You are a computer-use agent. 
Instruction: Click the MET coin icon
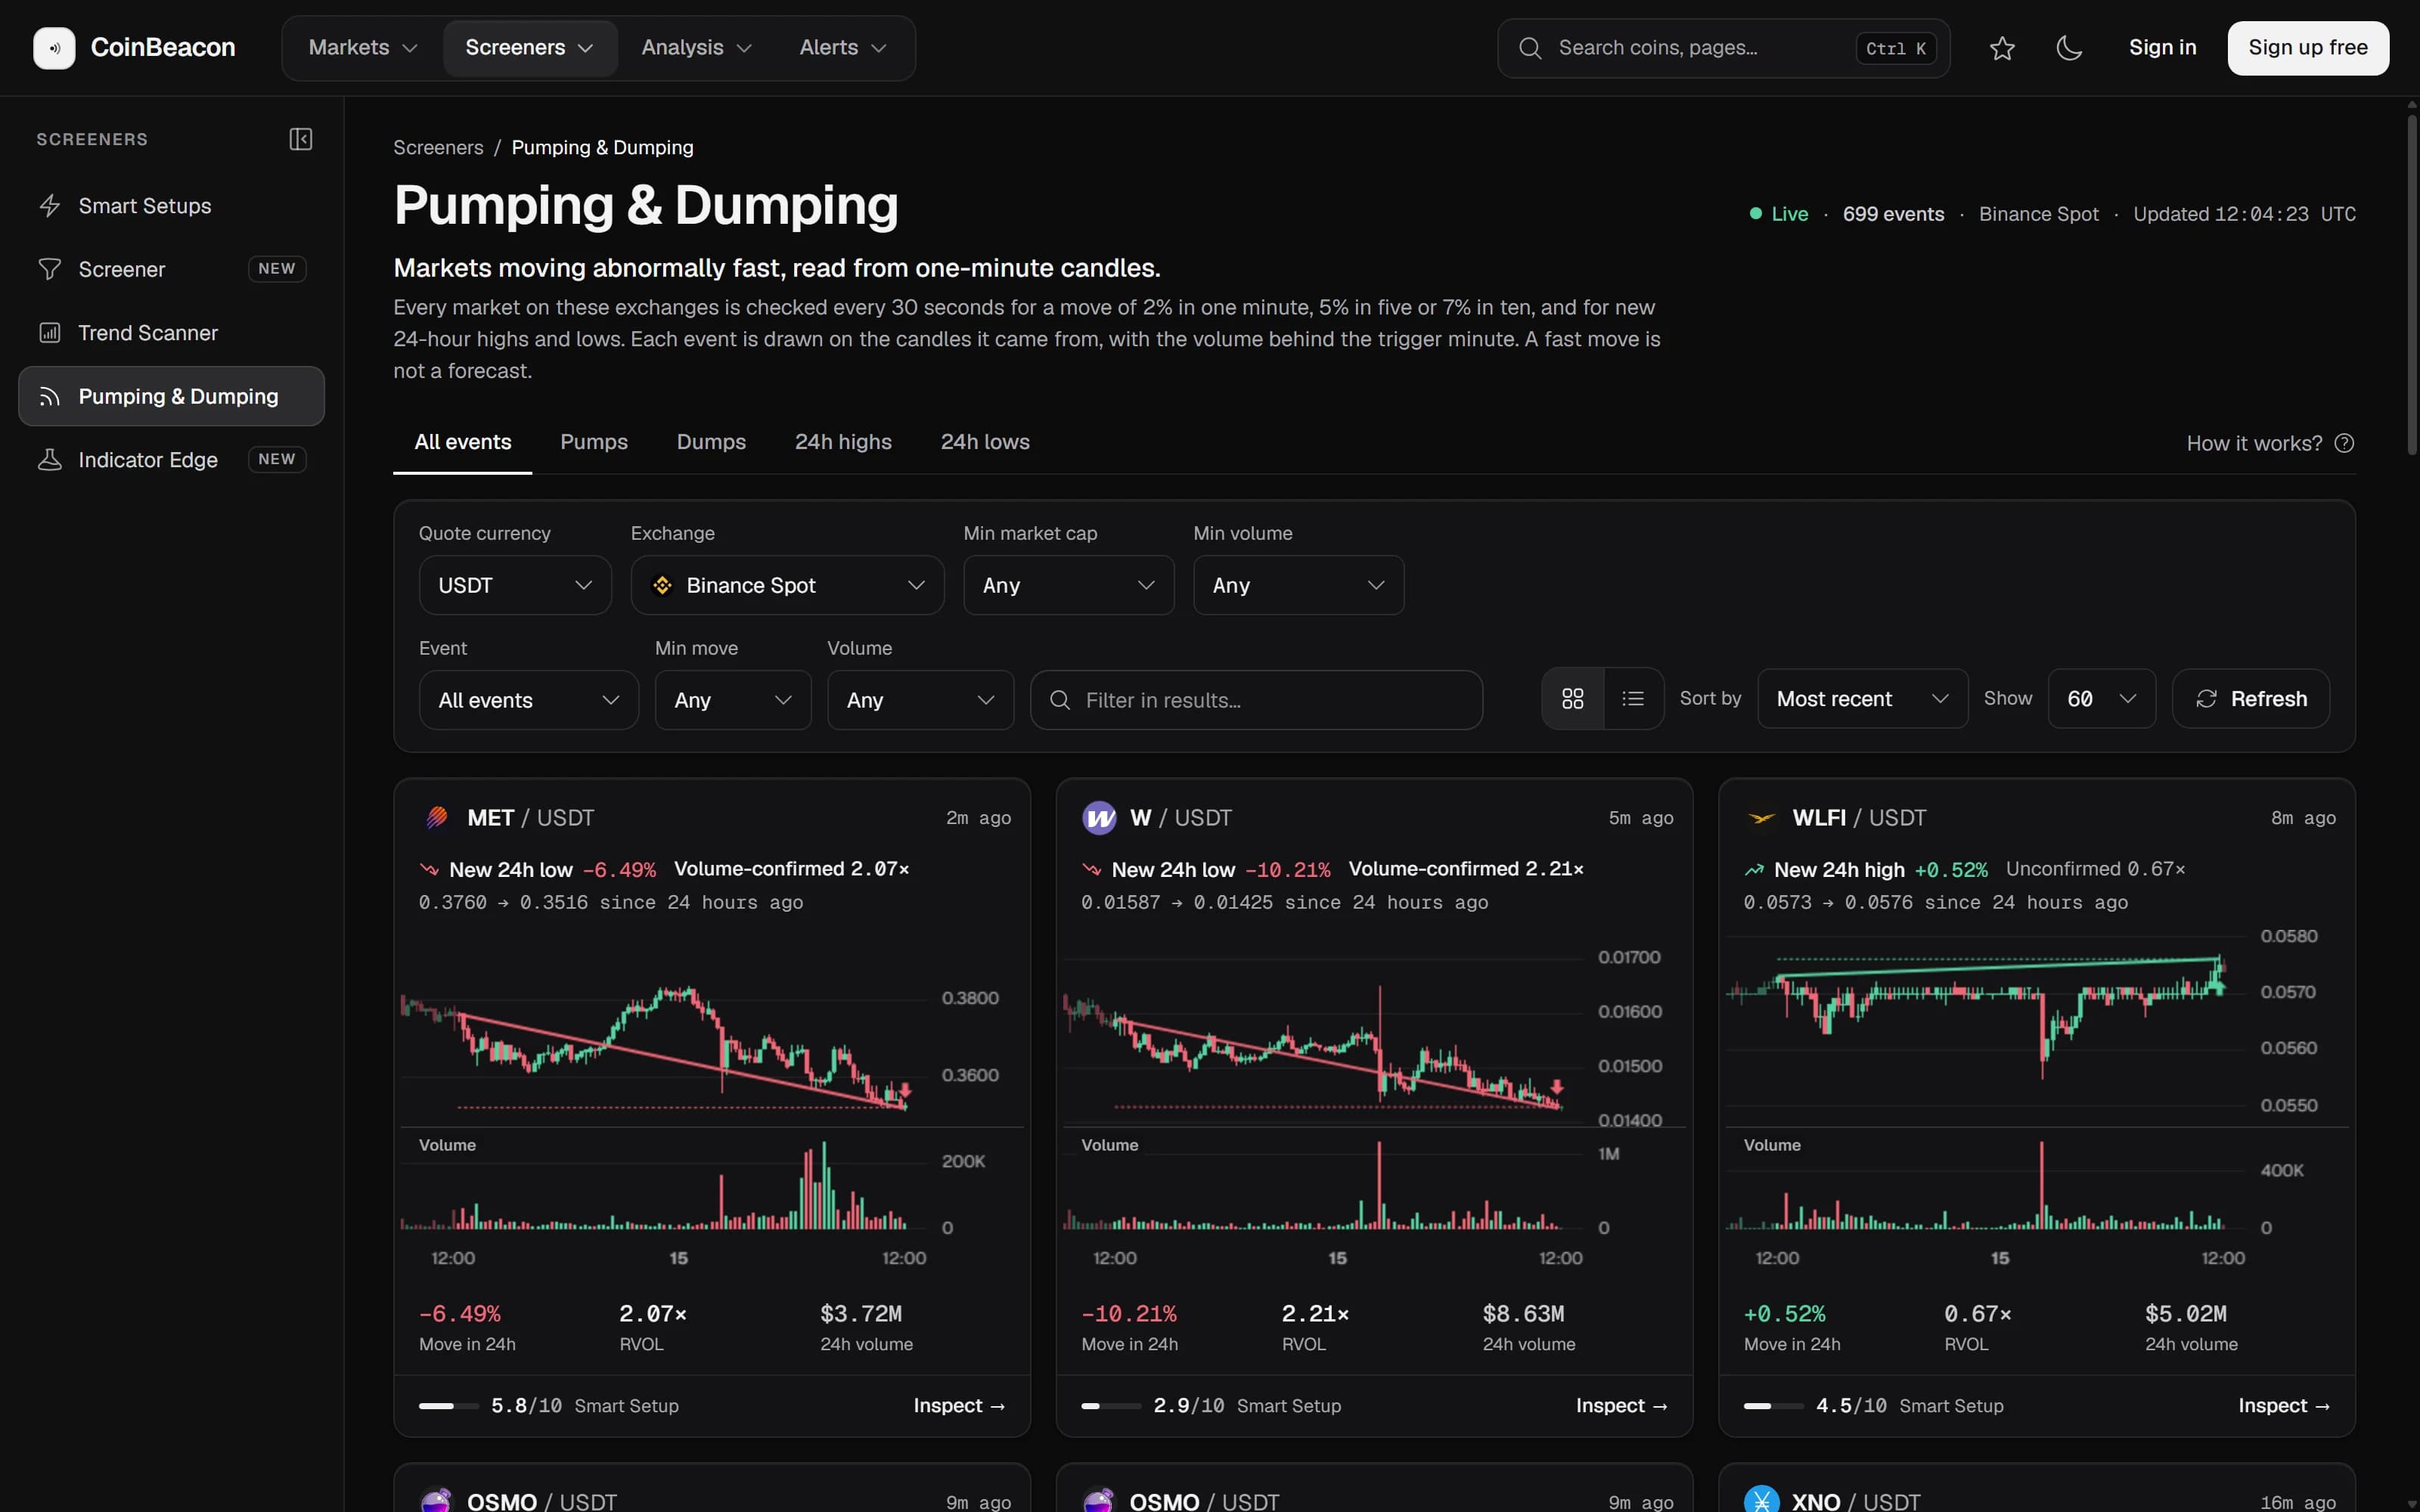click(x=436, y=817)
